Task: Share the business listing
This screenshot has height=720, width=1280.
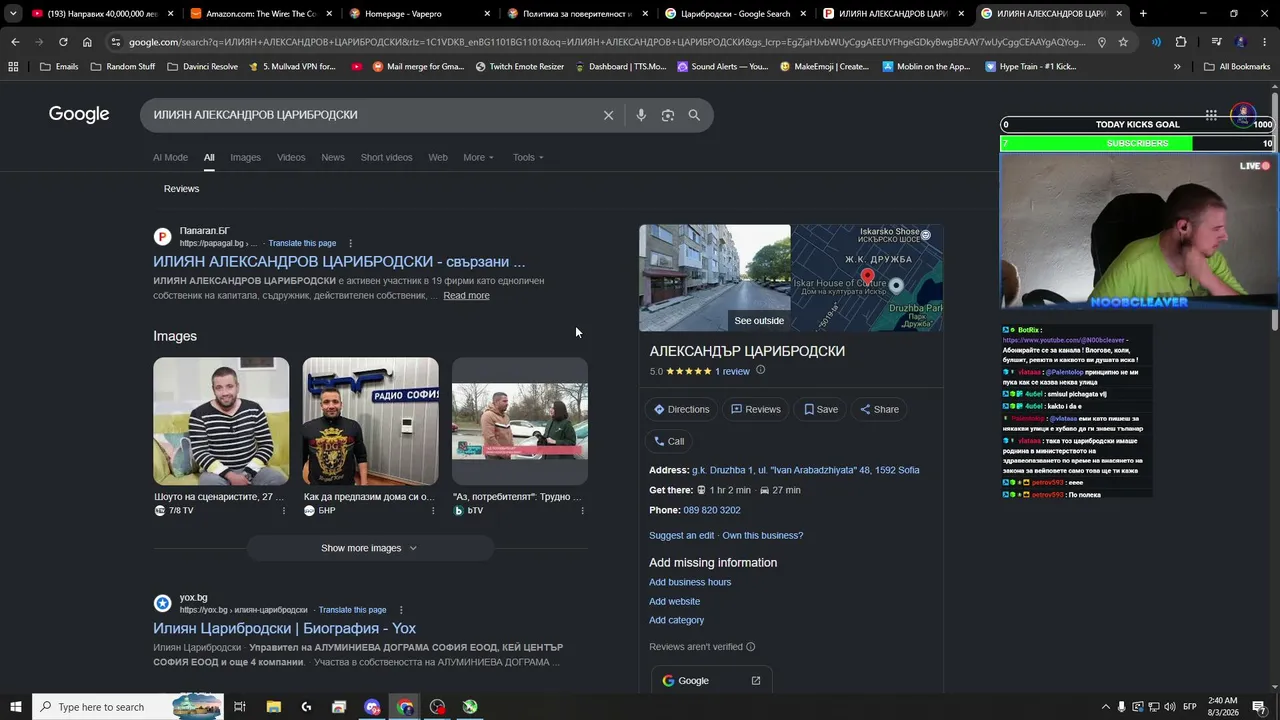Action: pos(879,409)
